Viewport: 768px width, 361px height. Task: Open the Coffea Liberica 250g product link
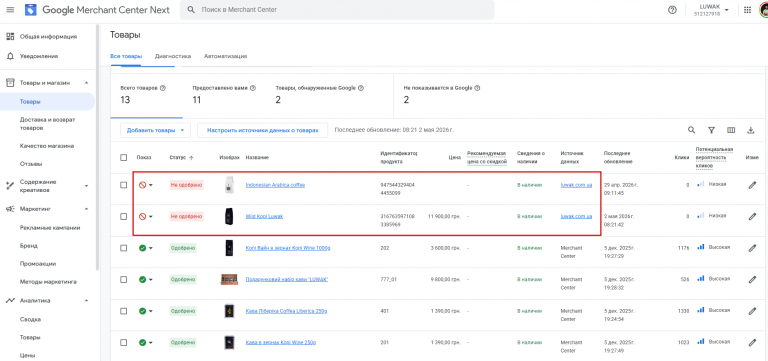[x=286, y=311]
